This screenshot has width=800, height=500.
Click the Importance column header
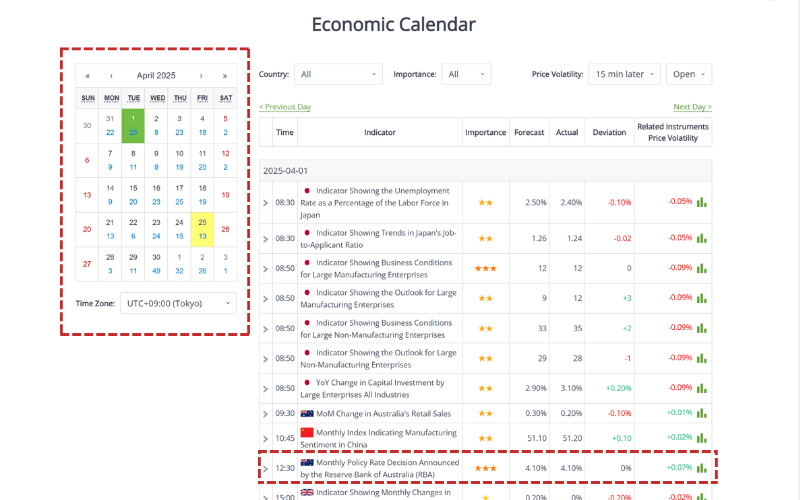pyautogui.click(x=485, y=132)
